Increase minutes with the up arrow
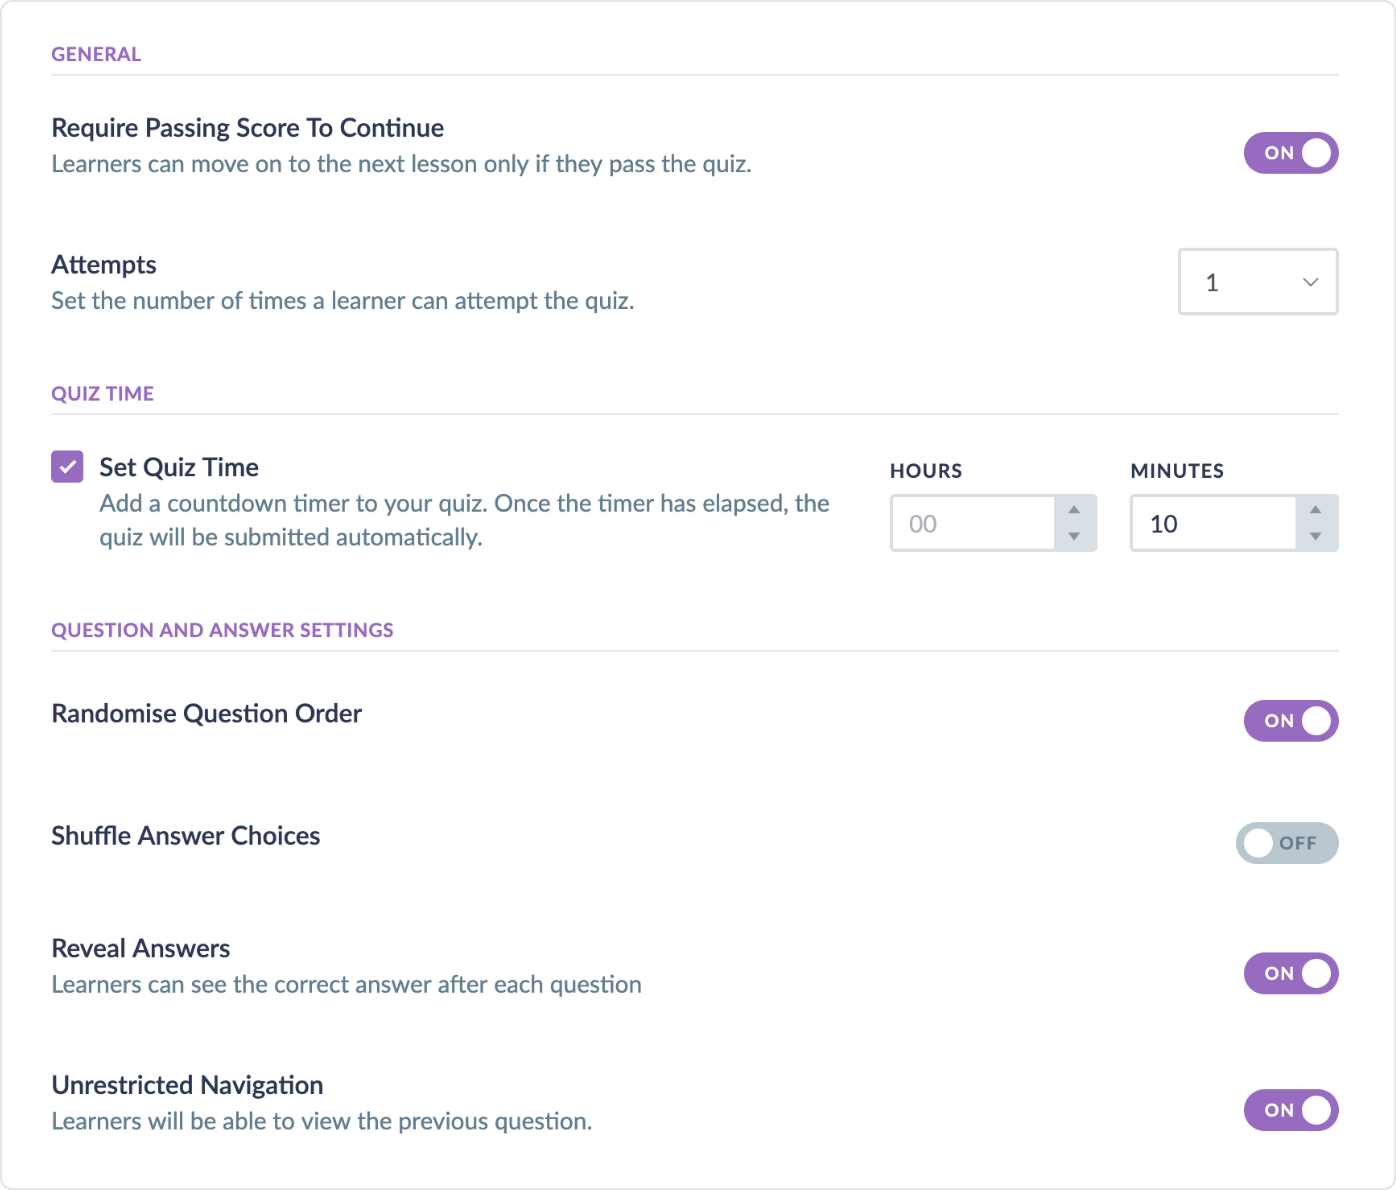 click(x=1316, y=510)
